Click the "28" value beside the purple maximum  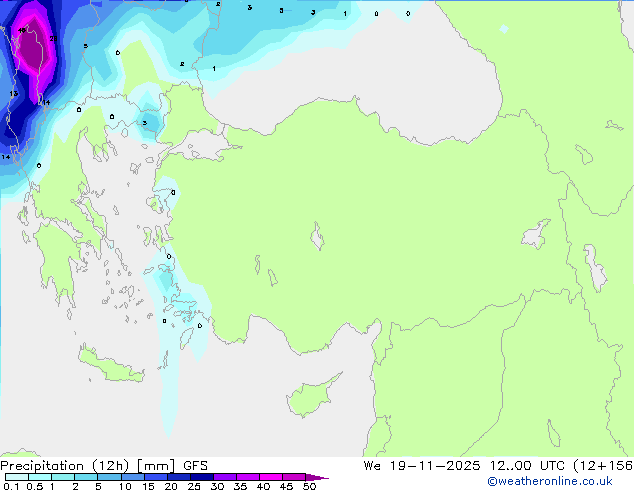coord(53,39)
